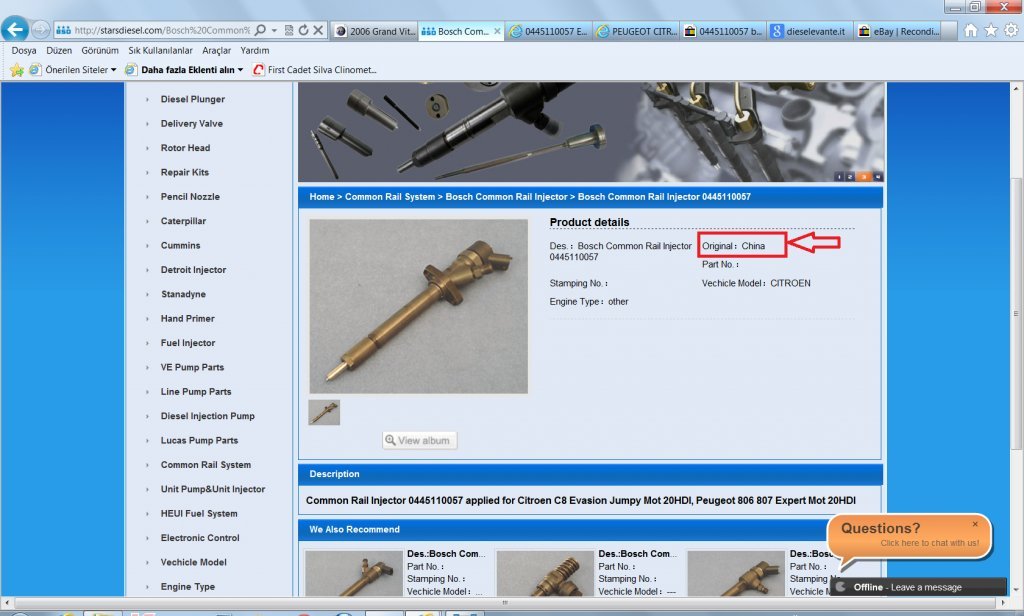Open the HEUI Fuel System category

199,513
